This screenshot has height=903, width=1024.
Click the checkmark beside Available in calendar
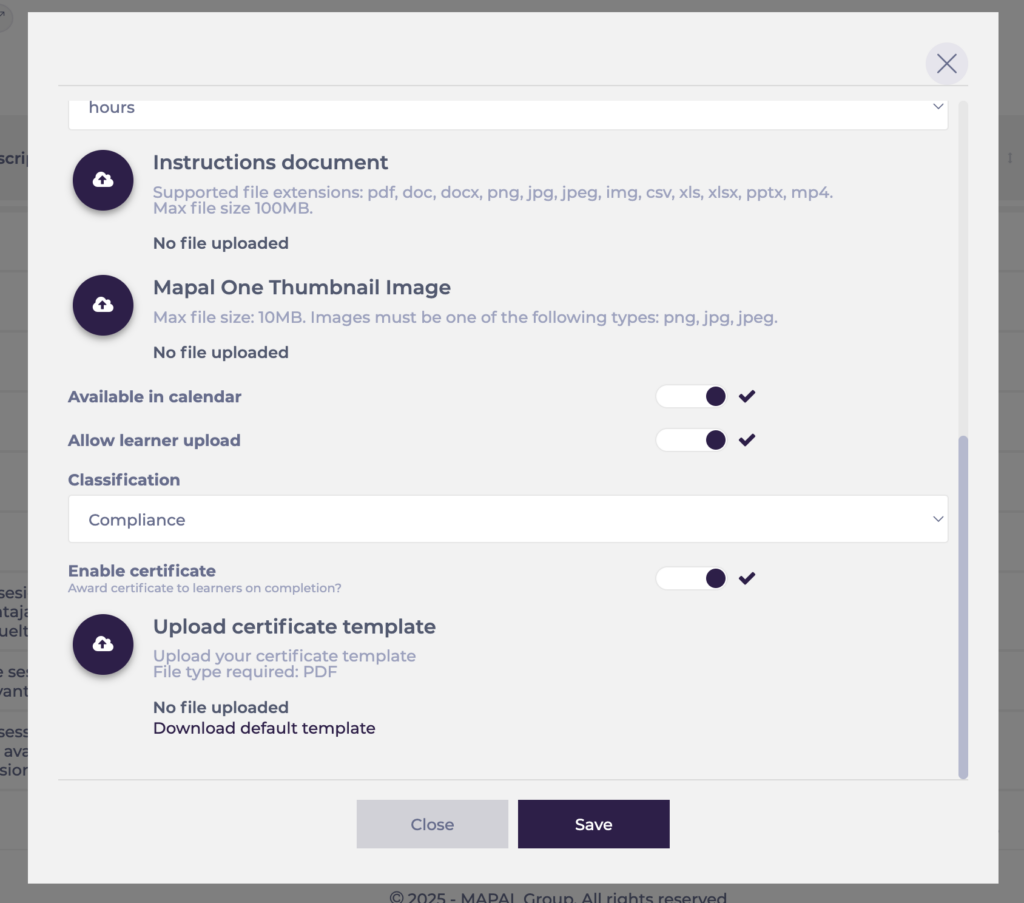[746, 397]
